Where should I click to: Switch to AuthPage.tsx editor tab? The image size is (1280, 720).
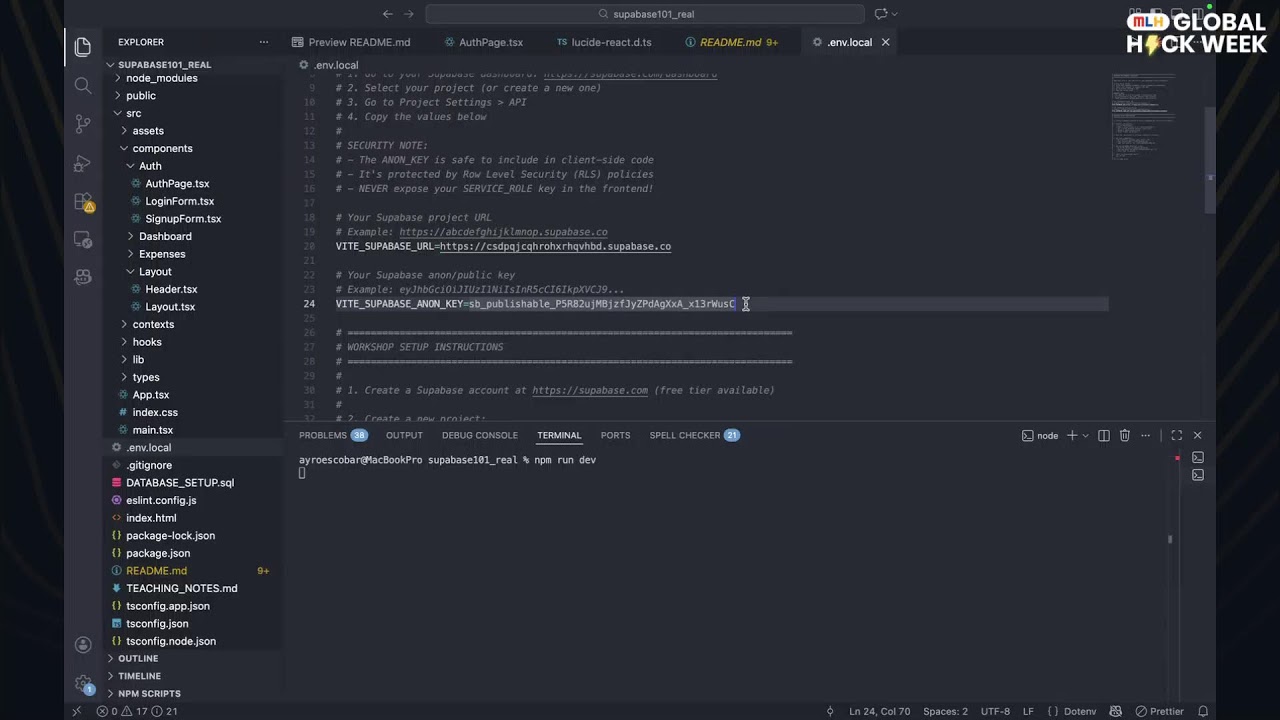482,42
